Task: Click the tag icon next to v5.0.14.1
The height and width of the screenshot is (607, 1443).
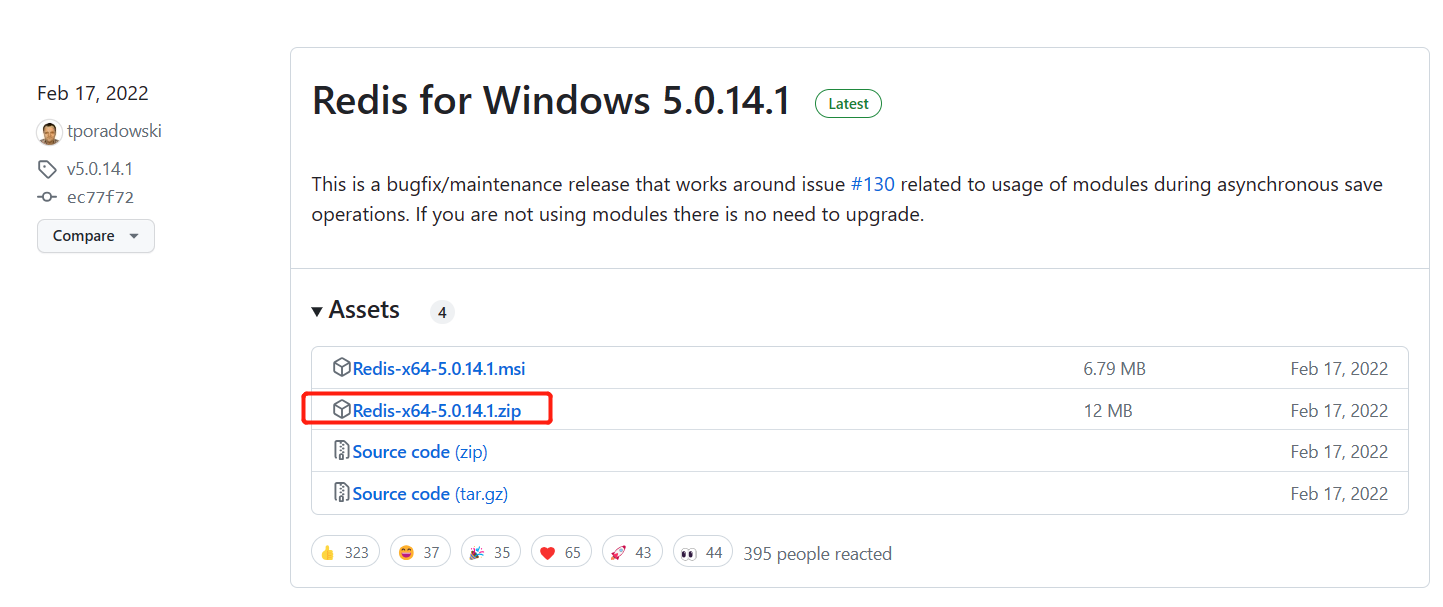Action: click(47, 168)
